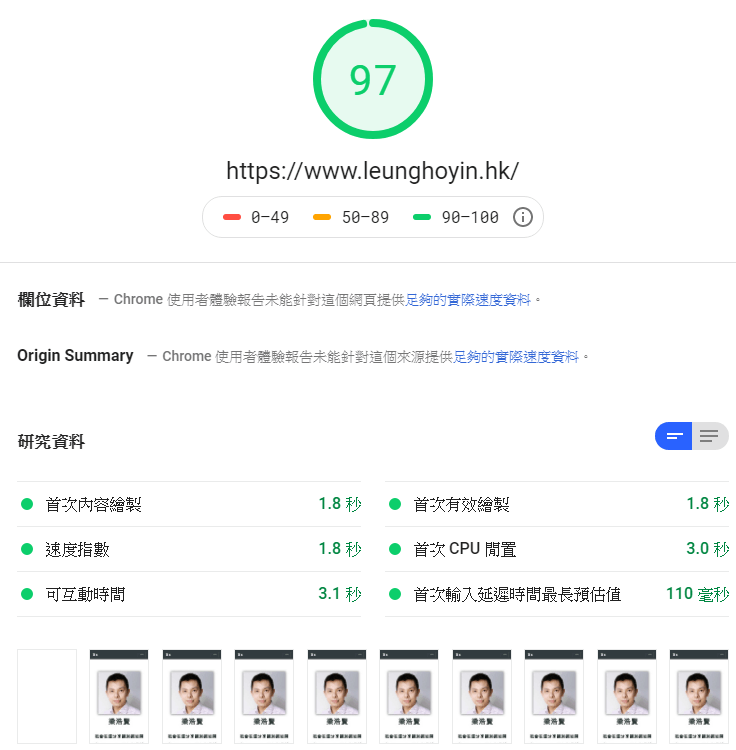736x750 pixels.
Task: Click the green dot beside 首次輸入延遲時間最長預估值
Action: (x=395, y=594)
